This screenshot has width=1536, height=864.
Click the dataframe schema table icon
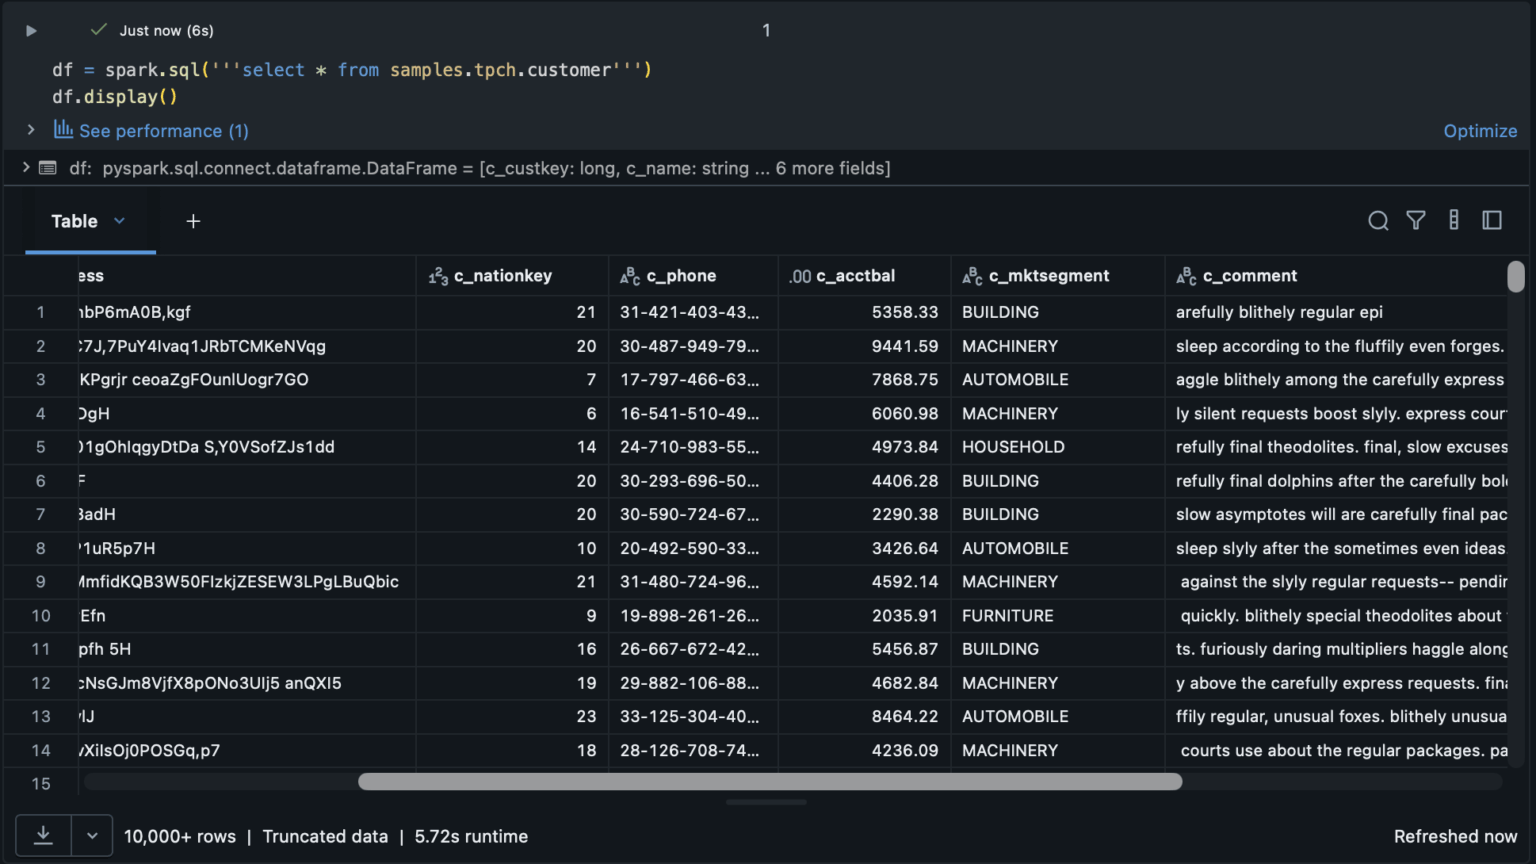pos(47,168)
